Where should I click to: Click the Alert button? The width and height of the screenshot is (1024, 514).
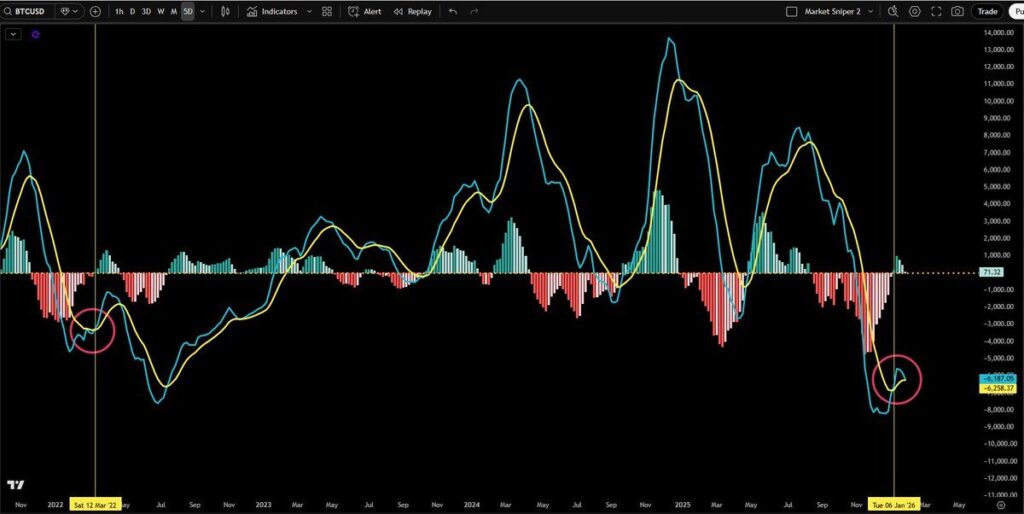coord(364,11)
